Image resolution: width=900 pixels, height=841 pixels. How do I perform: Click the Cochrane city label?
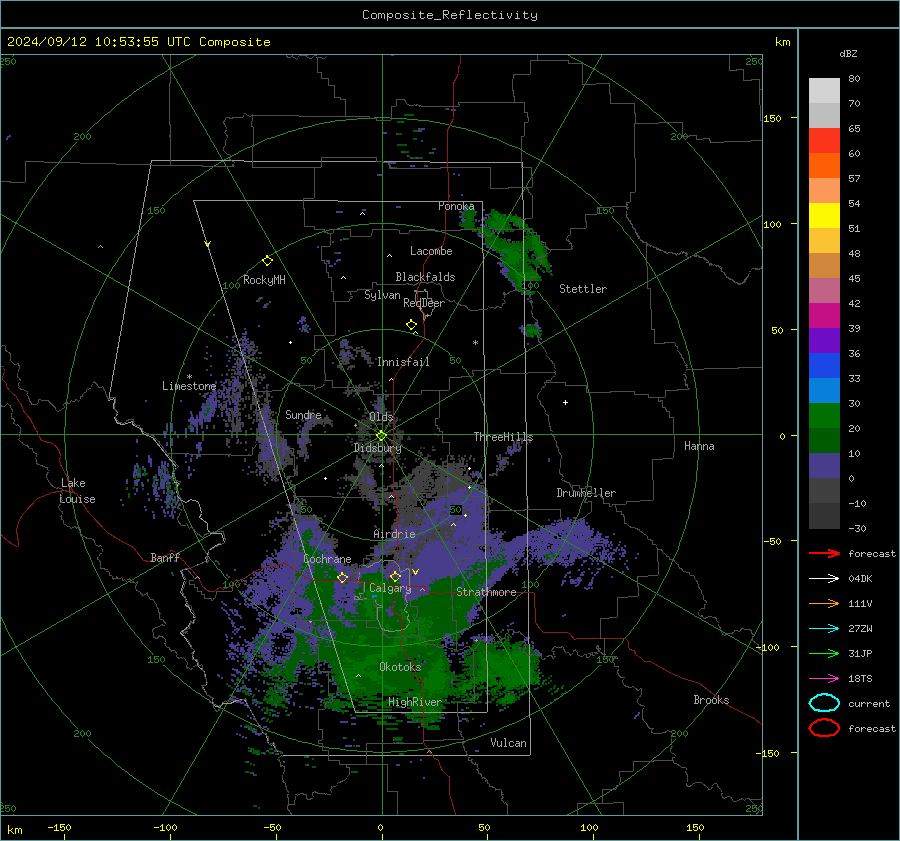(x=327, y=559)
